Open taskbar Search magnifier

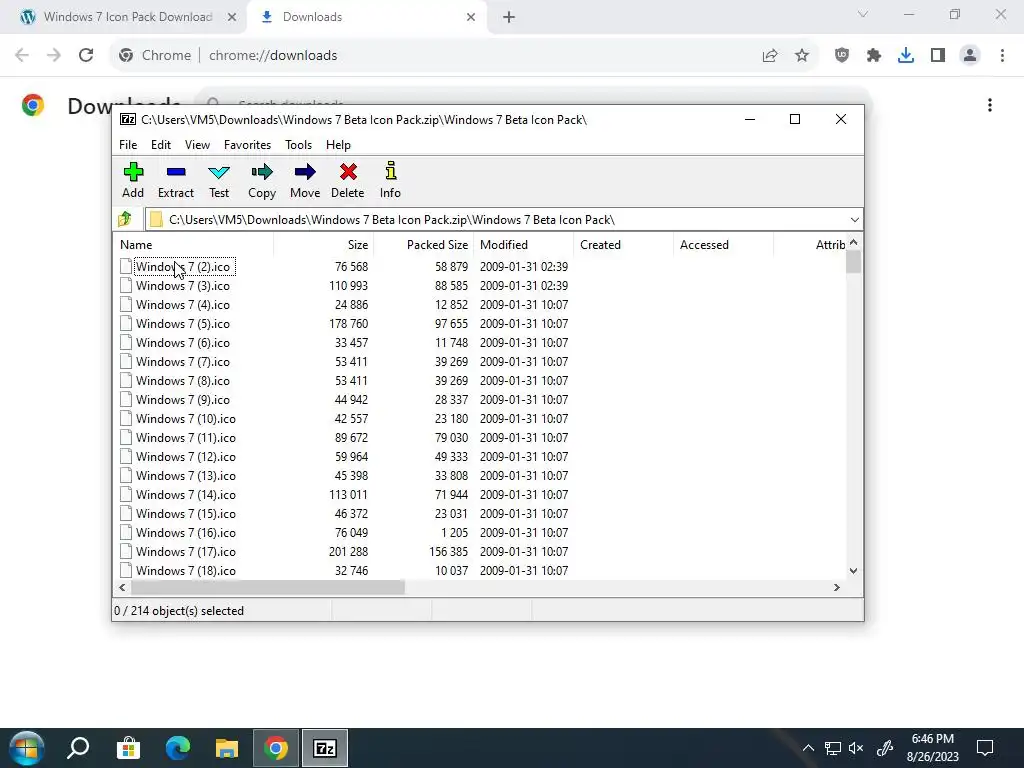pyautogui.click(x=78, y=748)
